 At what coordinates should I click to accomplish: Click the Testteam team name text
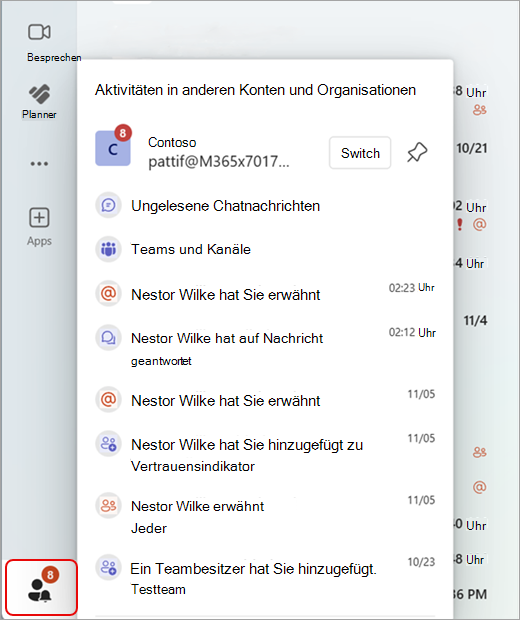pos(158,589)
